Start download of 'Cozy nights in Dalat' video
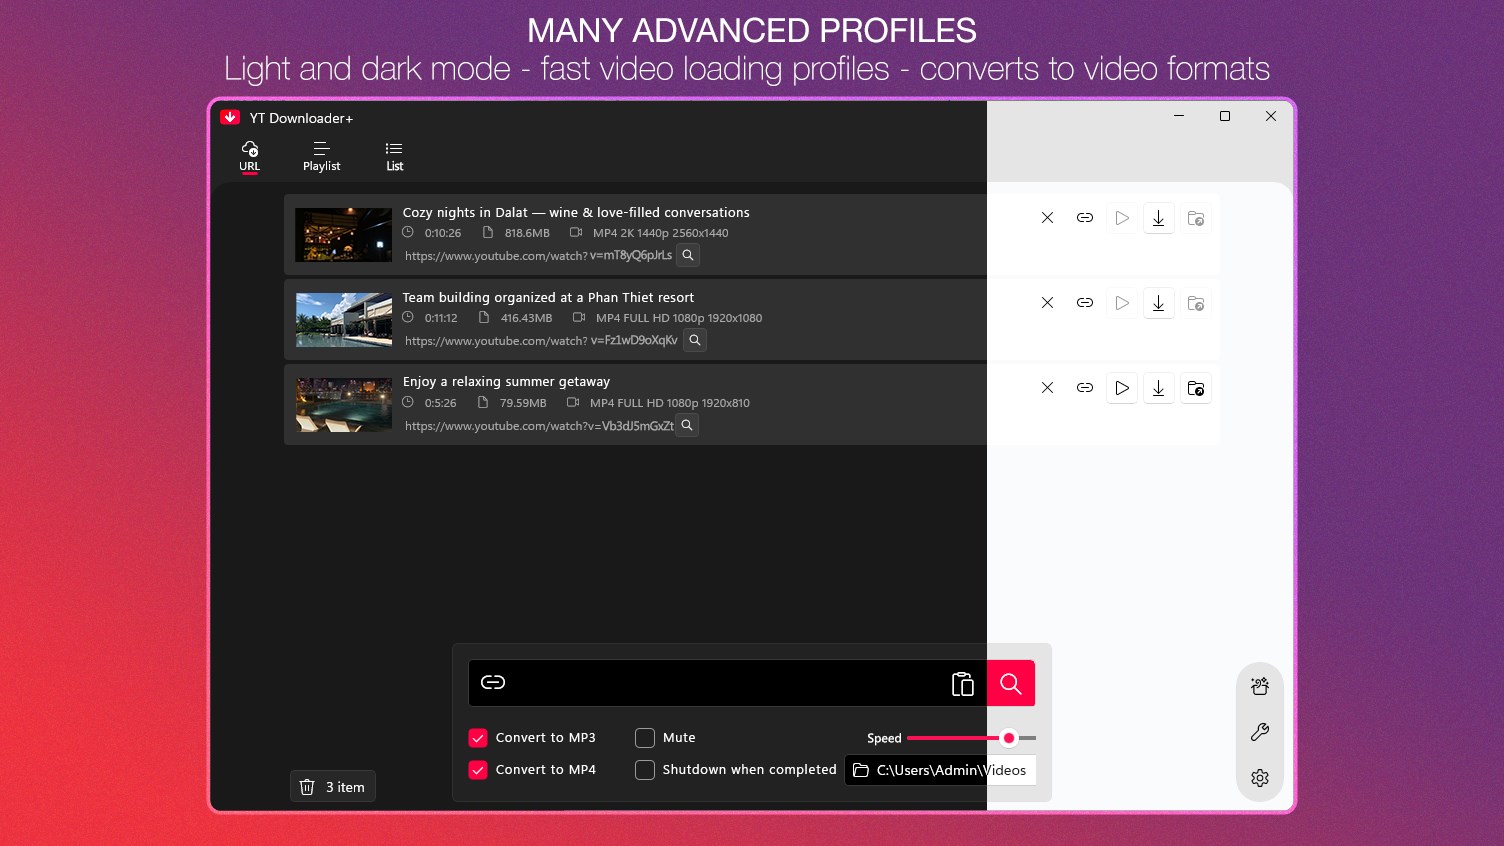The image size is (1504, 846). click(x=1158, y=217)
